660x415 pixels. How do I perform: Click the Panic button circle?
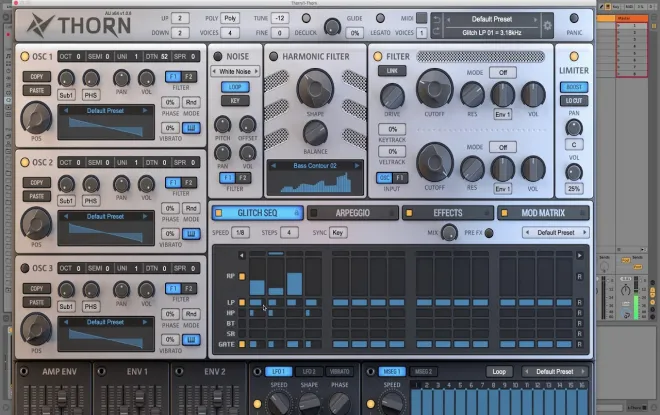point(574,18)
